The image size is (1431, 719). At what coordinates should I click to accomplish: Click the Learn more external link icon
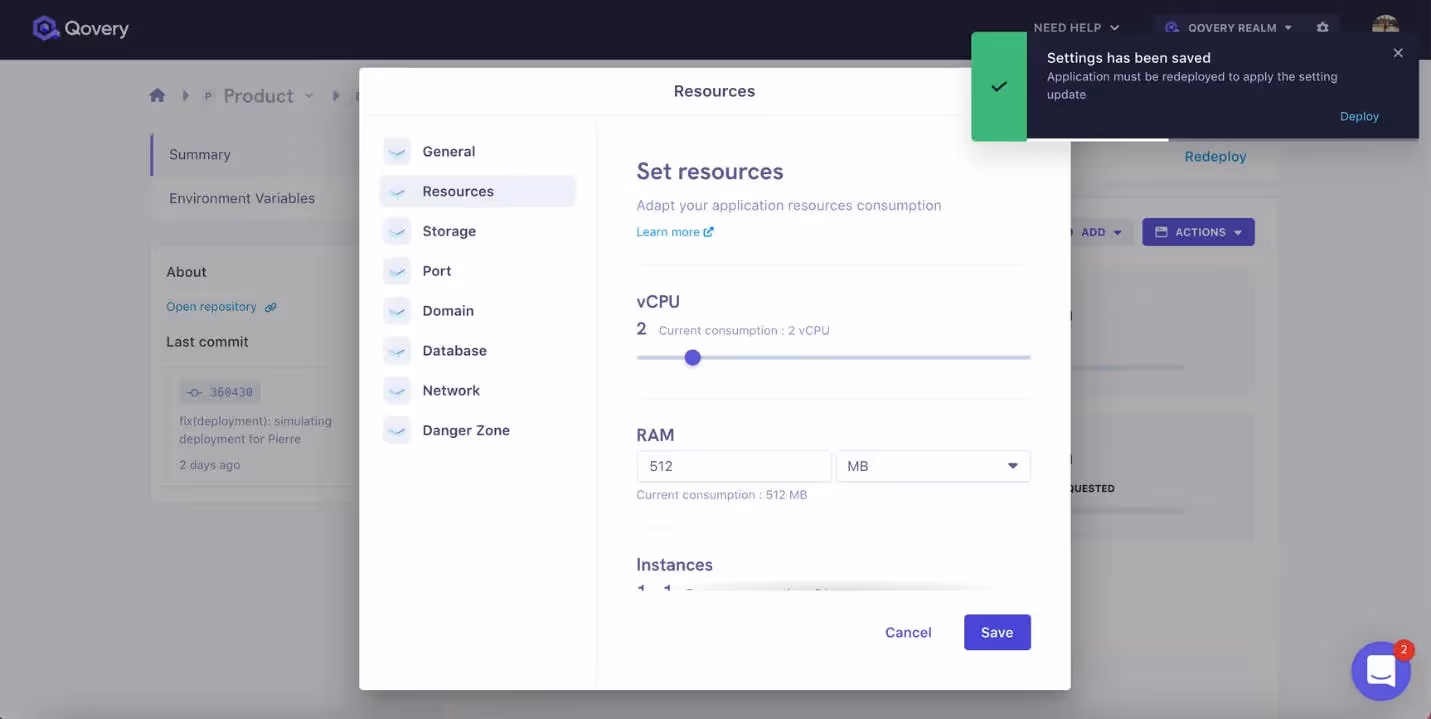708,232
